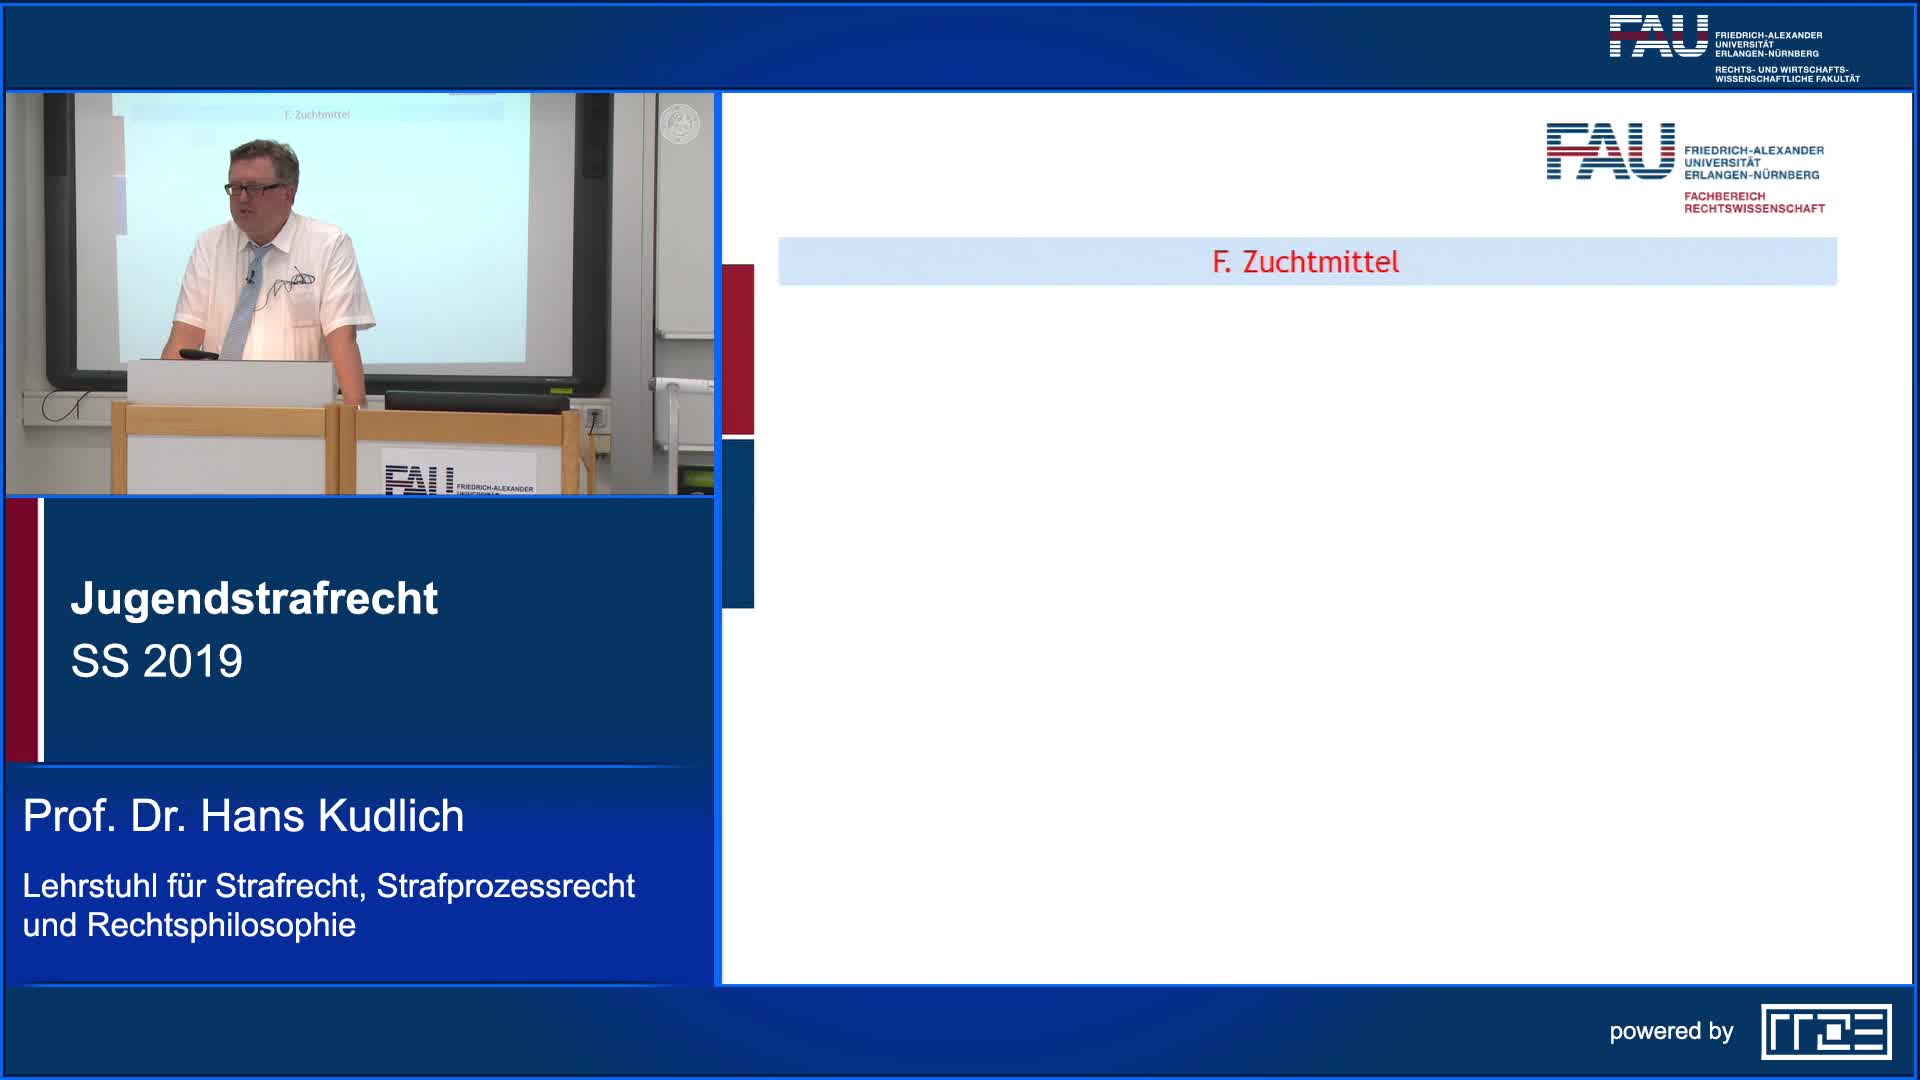Click the 'powered by' text
The image size is (1920, 1080).
1671,1031
